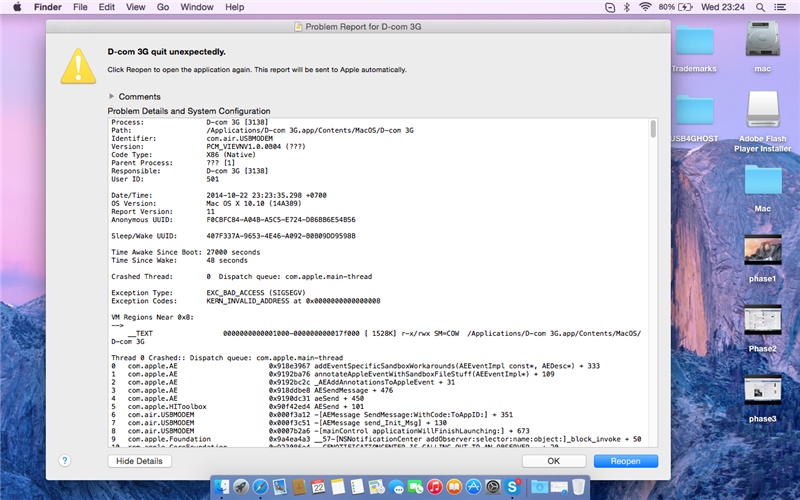Open the Bluetooth status menu
The height and width of the screenshot is (500, 800).
[x=626, y=7]
